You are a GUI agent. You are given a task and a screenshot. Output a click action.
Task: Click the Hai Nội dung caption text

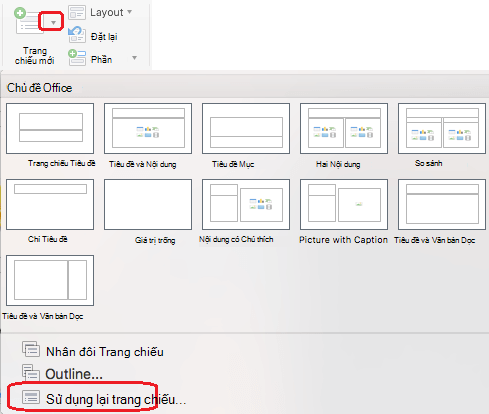[338, 164]
